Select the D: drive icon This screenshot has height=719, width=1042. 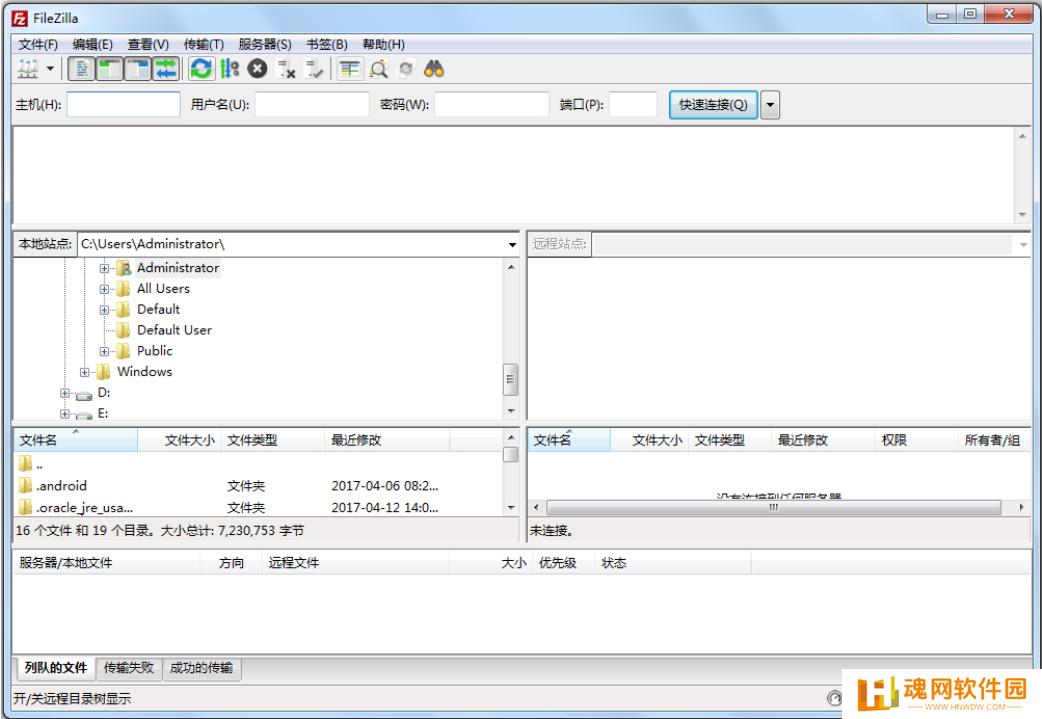pyautogui.click(x=84, y=395)
